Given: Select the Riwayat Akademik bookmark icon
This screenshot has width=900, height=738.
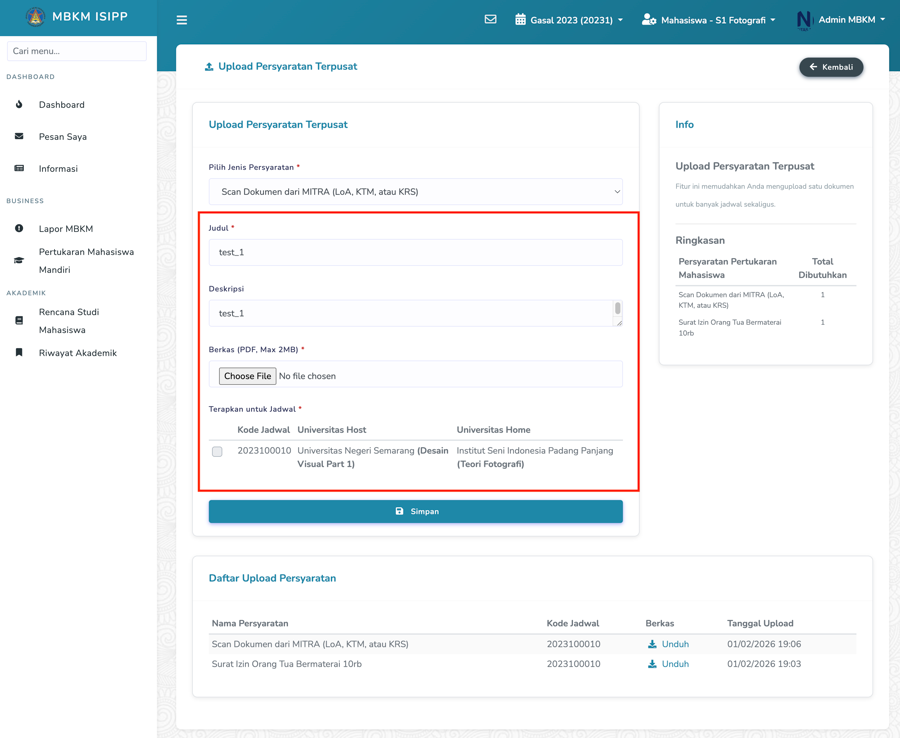Looking at the screenshot, I should (18, 352).
